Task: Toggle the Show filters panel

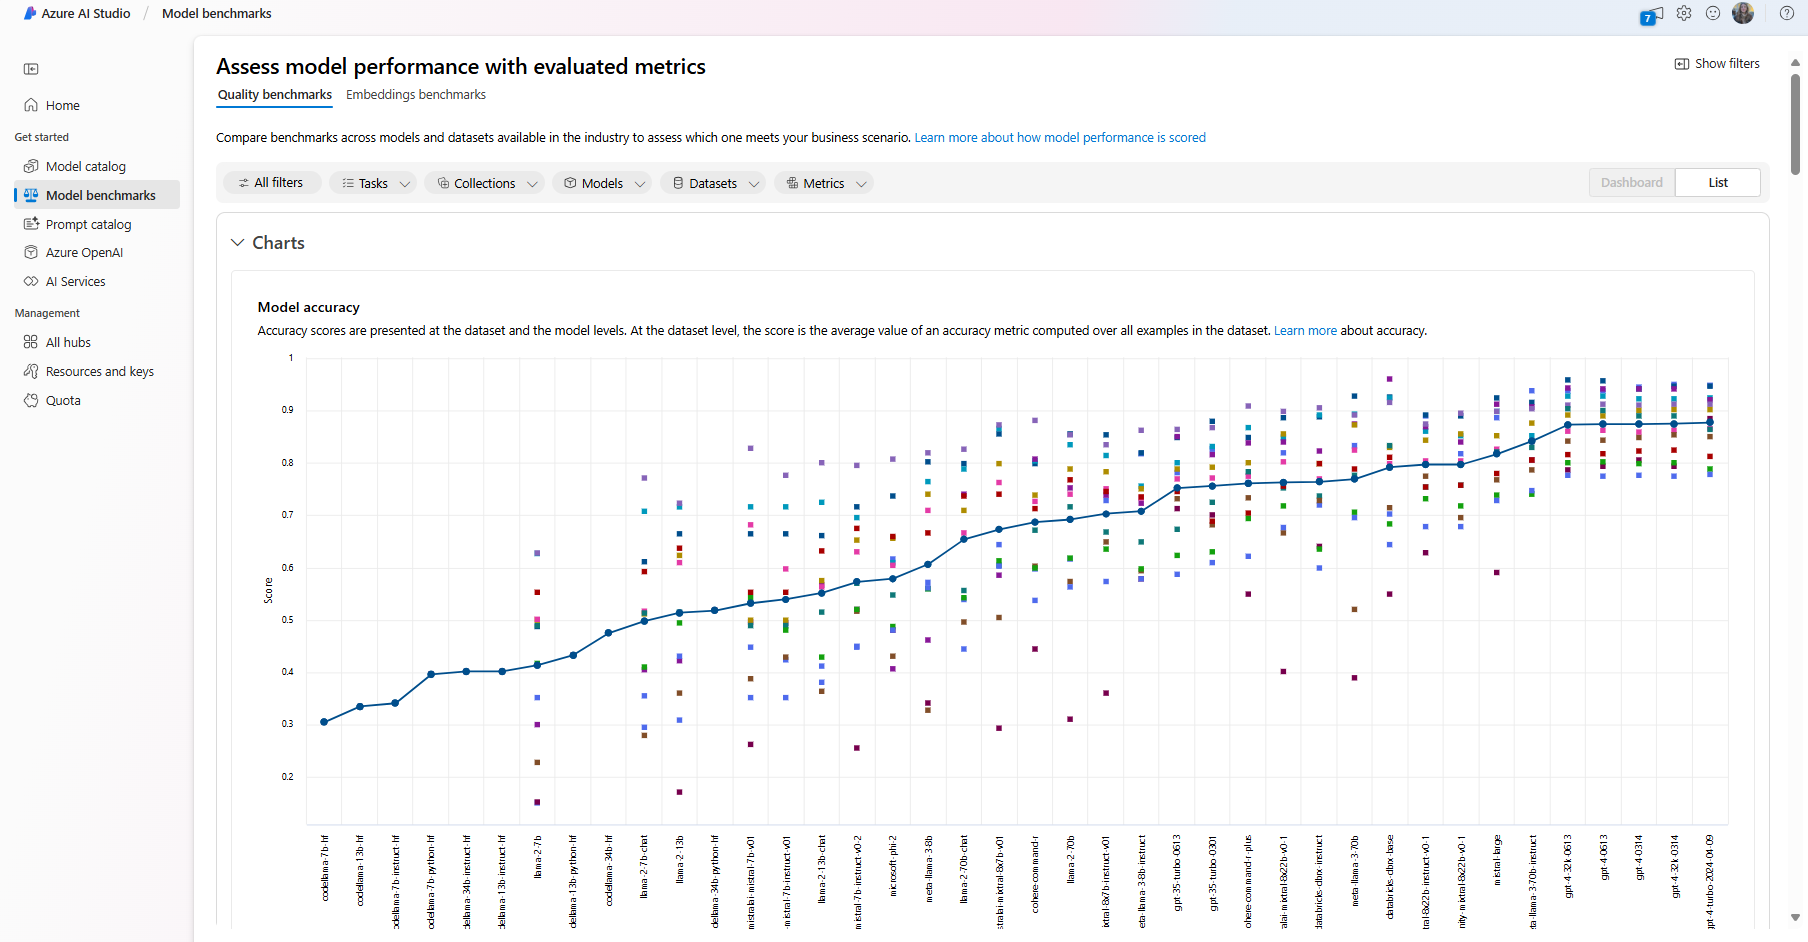Action: tap(1718, 63)
